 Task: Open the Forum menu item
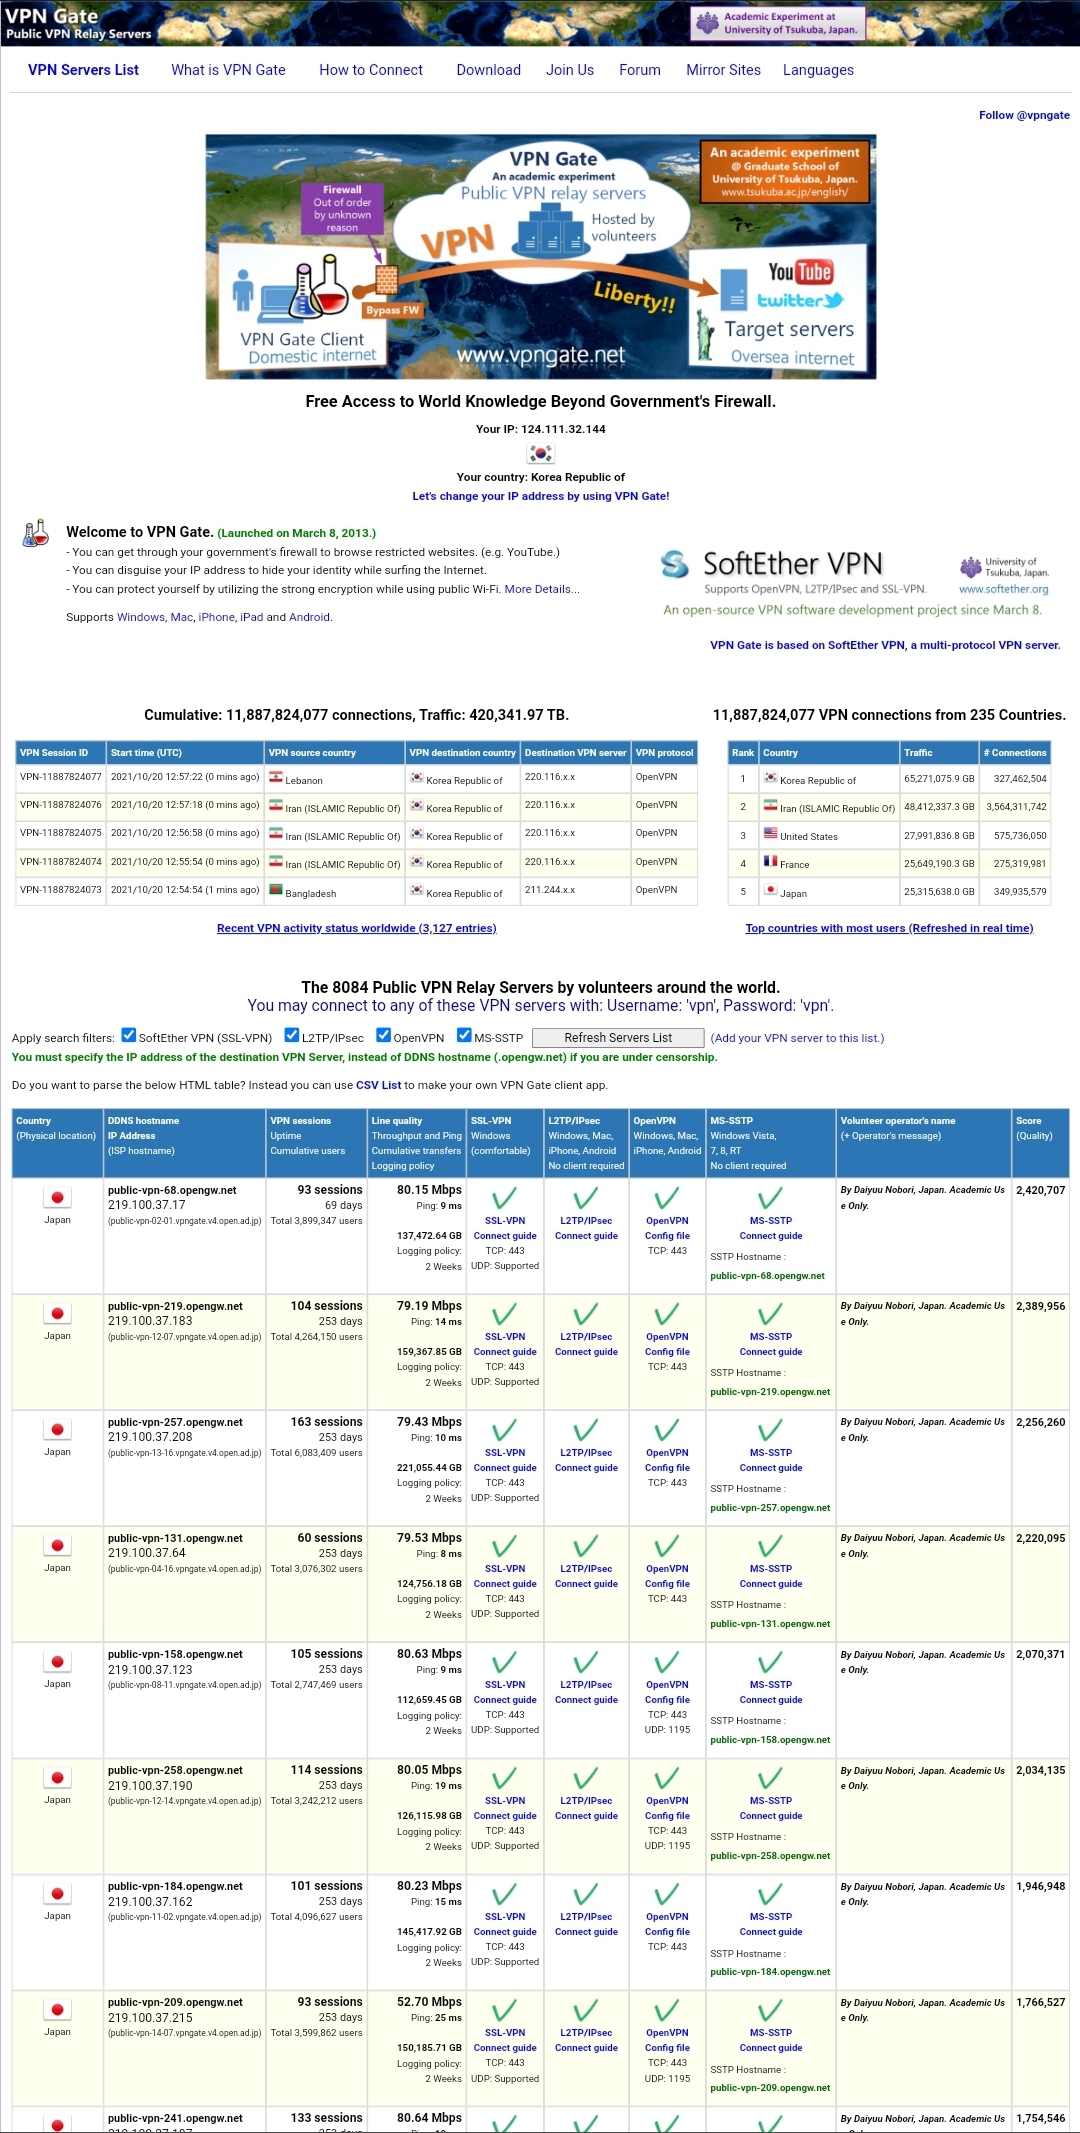[640, 70]
